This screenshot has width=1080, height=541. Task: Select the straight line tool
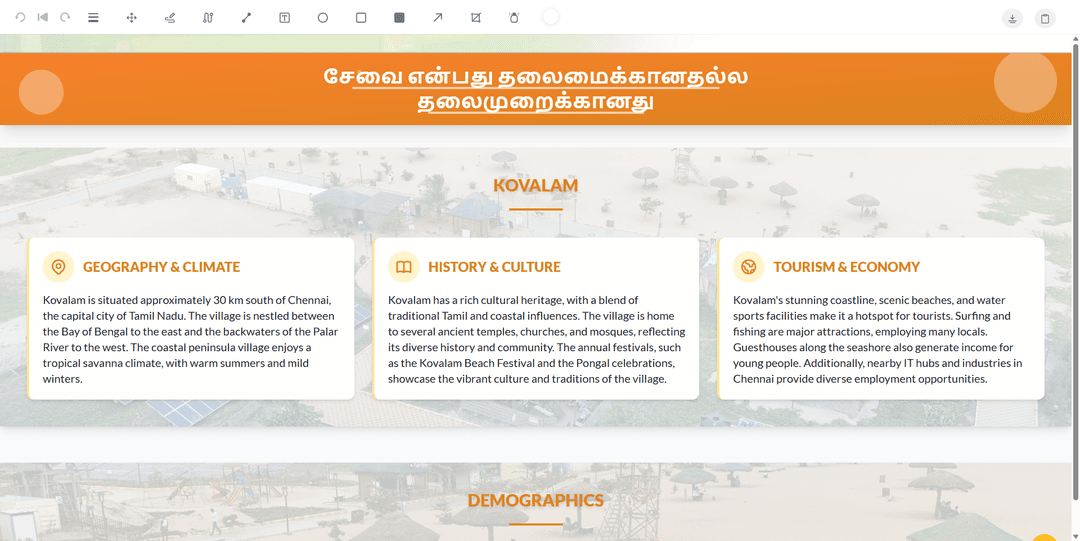(247, 18)
